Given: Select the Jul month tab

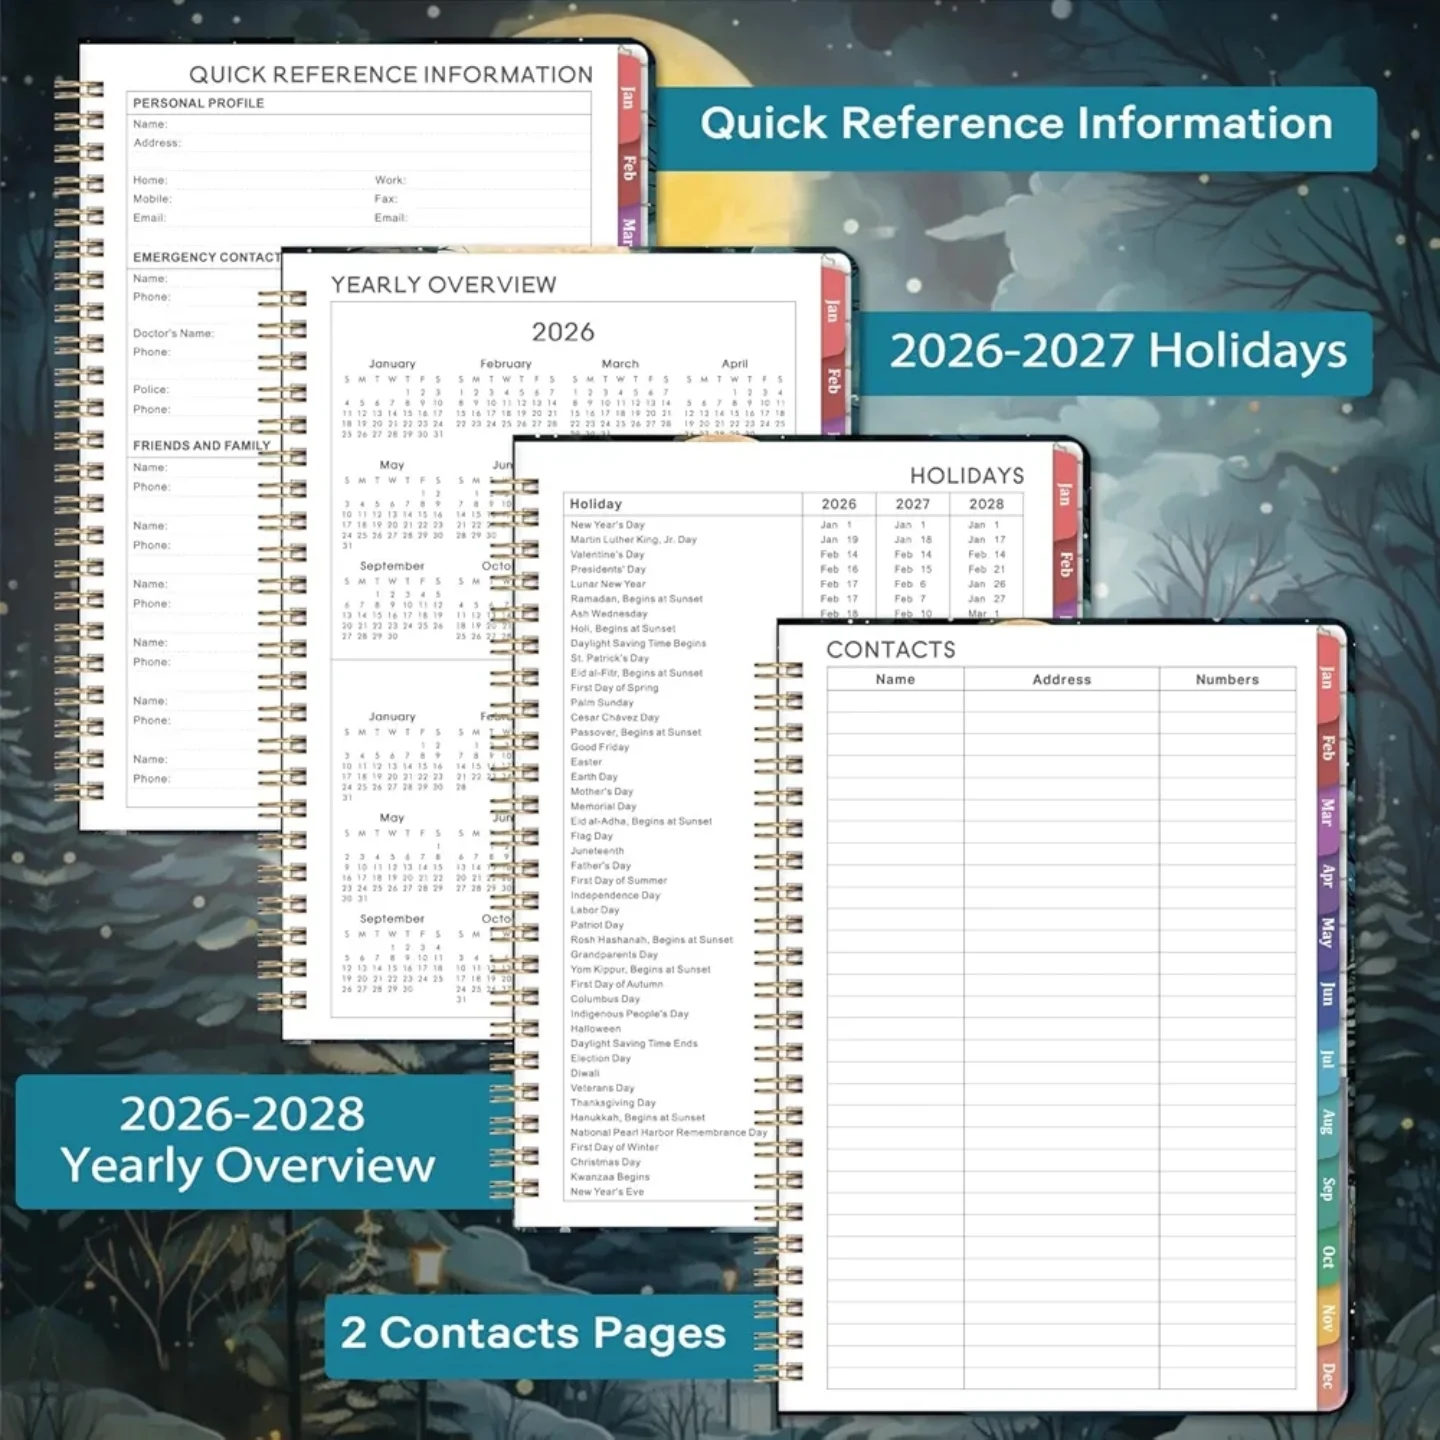Looking at the screenshot, I should click(x=1327, y=1058).
